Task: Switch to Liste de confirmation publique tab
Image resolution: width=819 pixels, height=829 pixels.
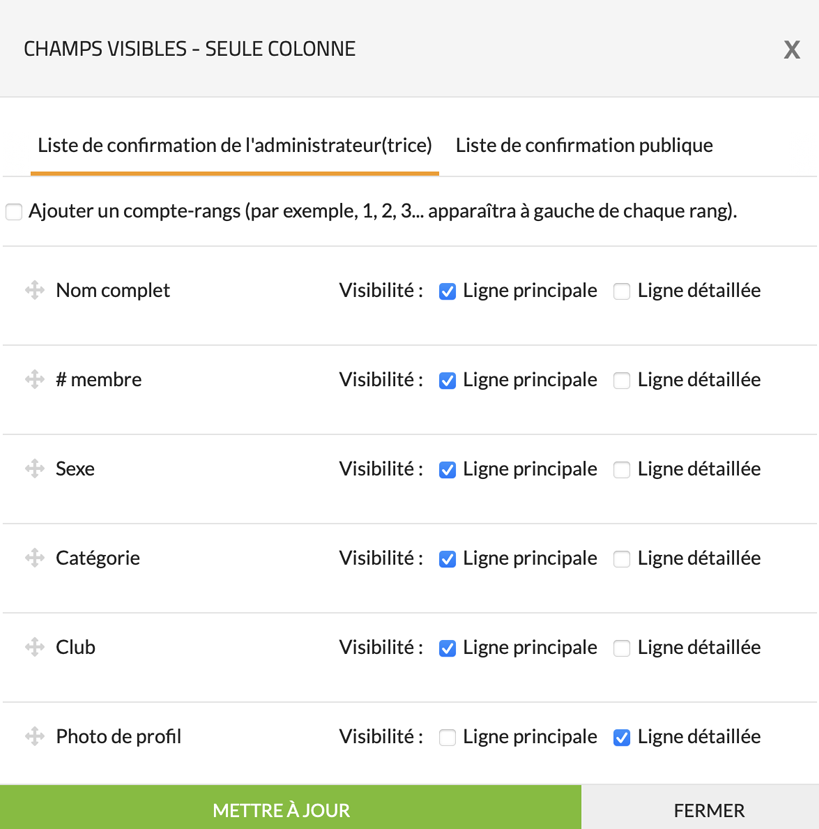Action: click(584, 145)
